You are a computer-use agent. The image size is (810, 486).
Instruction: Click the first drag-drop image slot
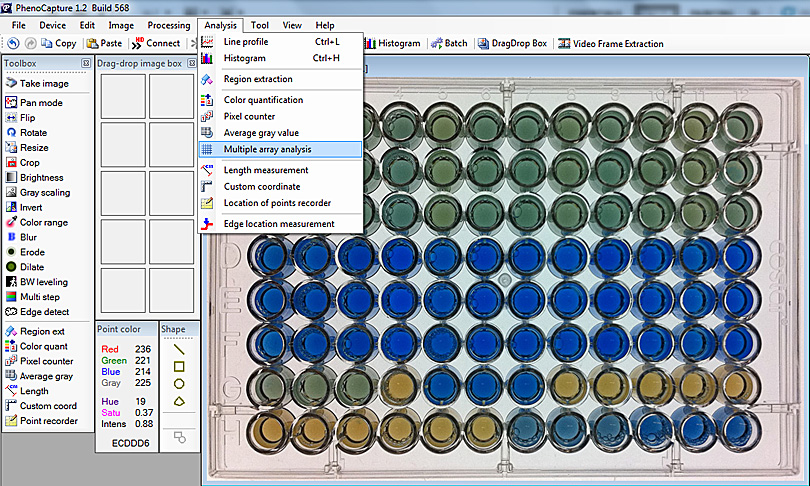[122, 95]
